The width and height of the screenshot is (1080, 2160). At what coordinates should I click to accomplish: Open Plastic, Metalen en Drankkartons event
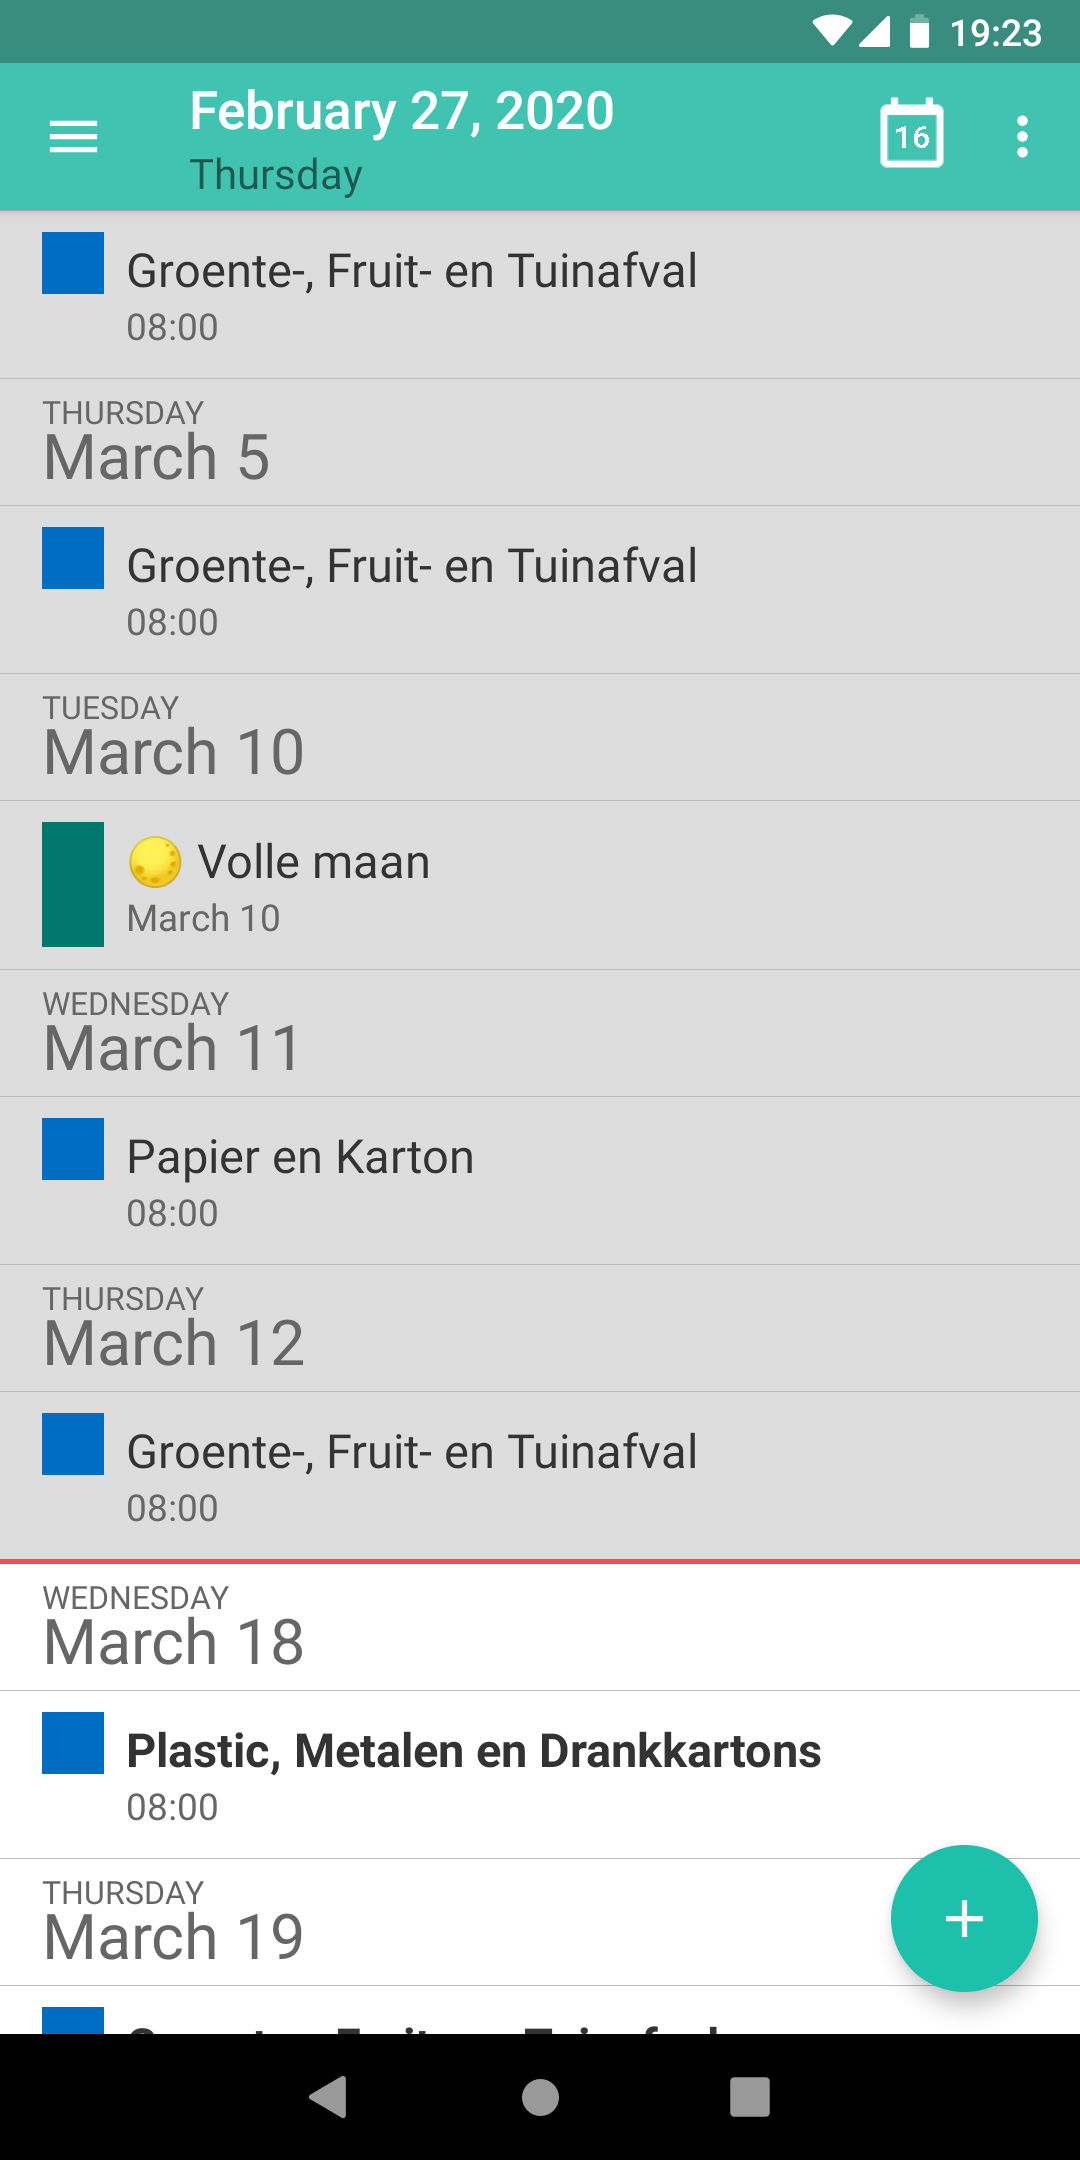[x=474, y=1752]
